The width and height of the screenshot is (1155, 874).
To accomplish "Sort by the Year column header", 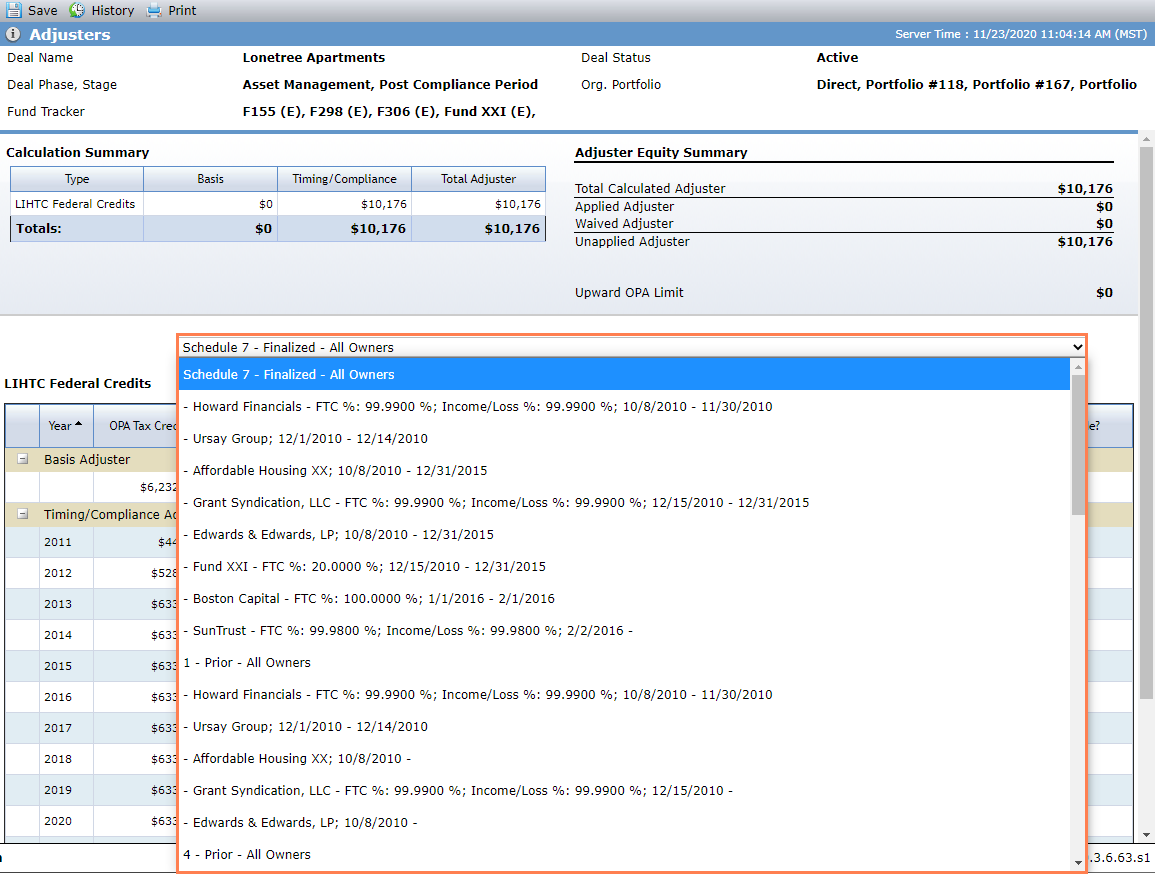I will [x=66, y=426].
